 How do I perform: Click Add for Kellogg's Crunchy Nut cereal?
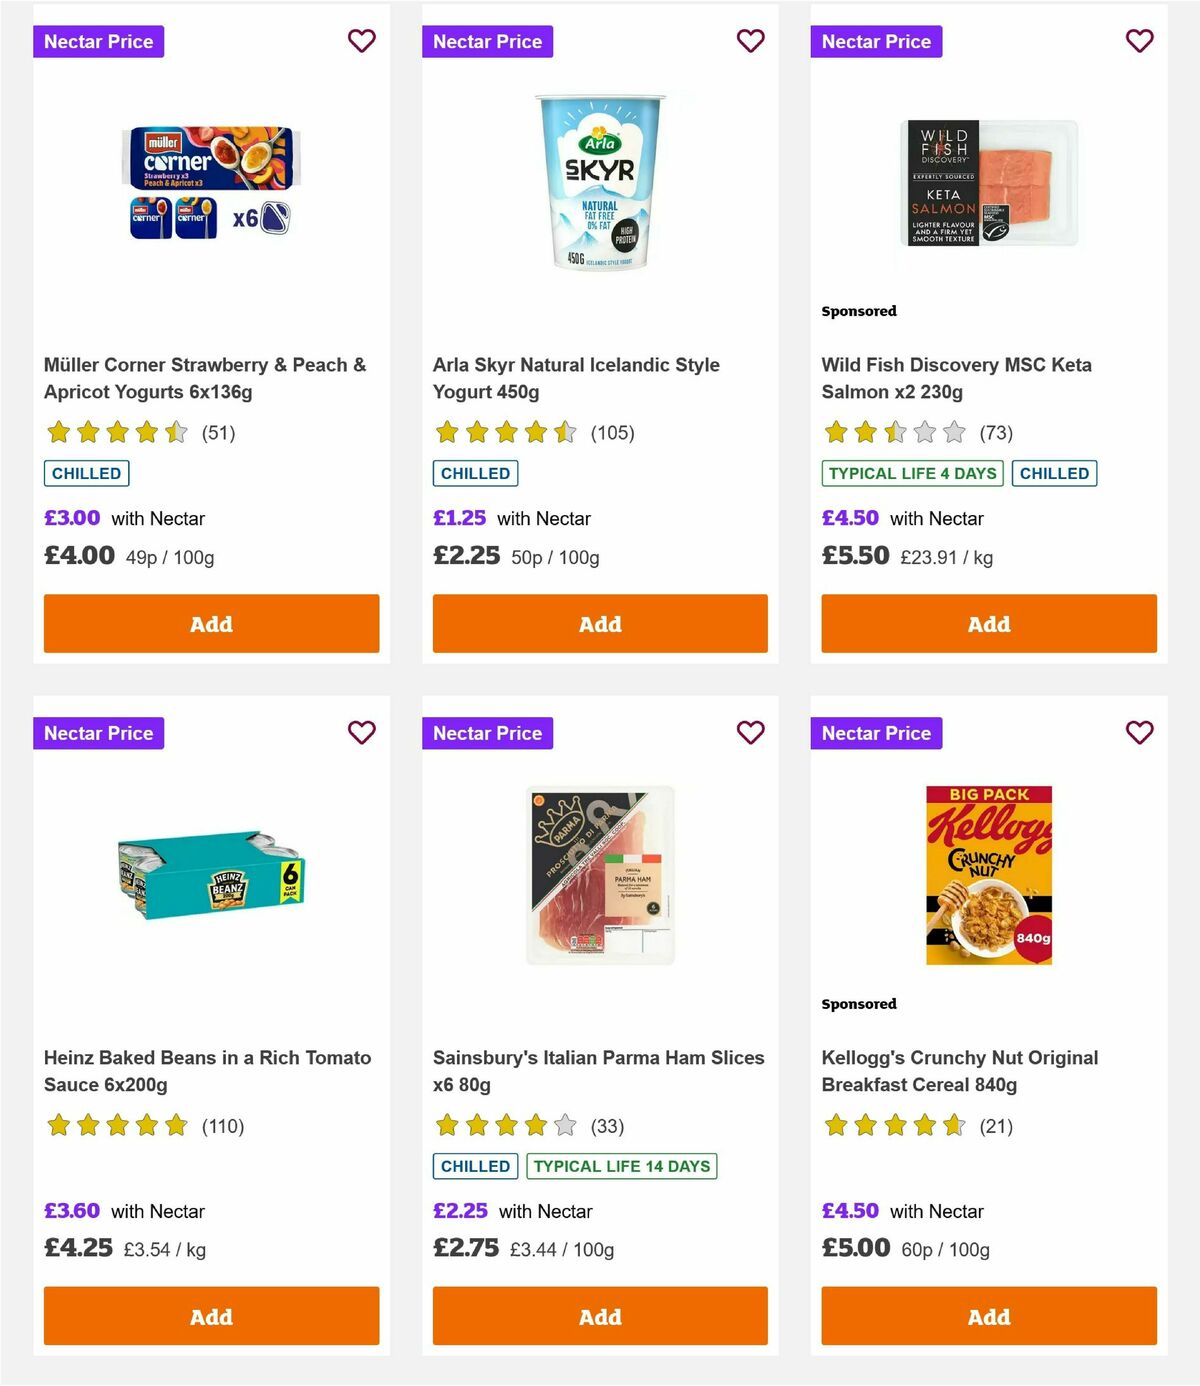pyautogui.click(x=988, y=1316)
